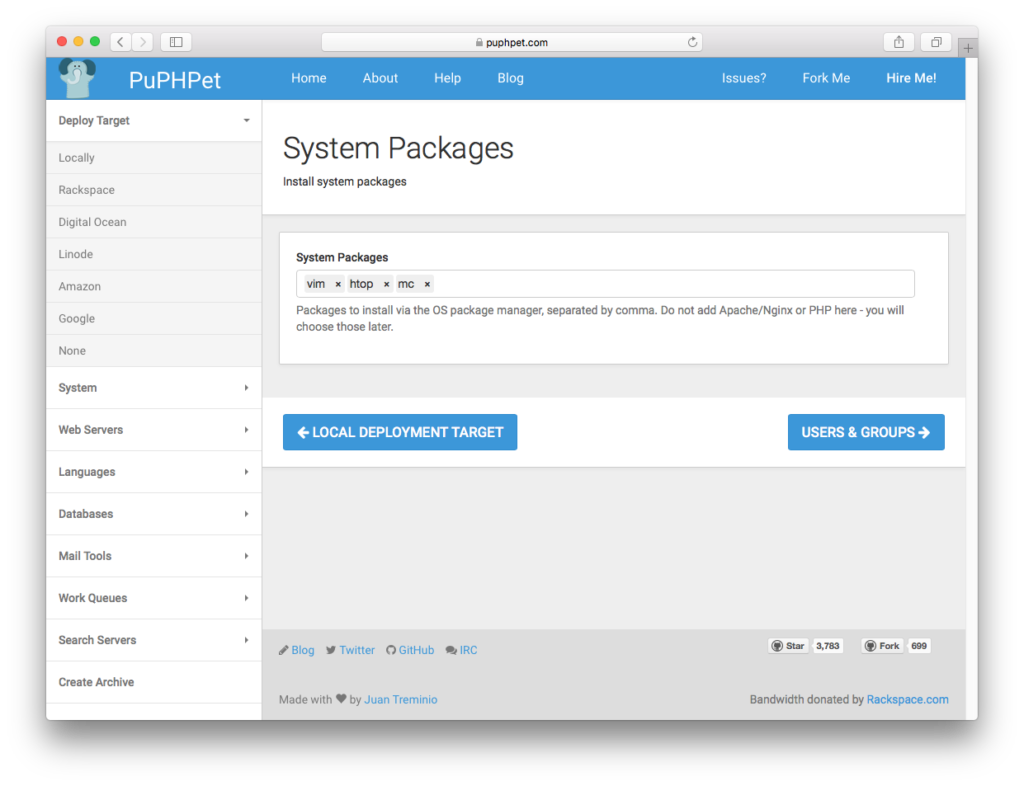Expand the Languages section
Screen dimensions: 1024x786
point(154,472)
